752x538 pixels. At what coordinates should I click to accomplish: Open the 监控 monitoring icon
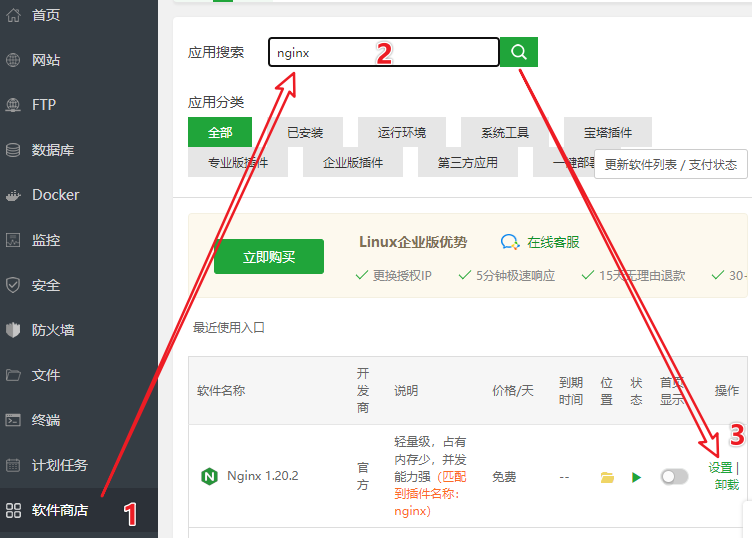(13, 240)
